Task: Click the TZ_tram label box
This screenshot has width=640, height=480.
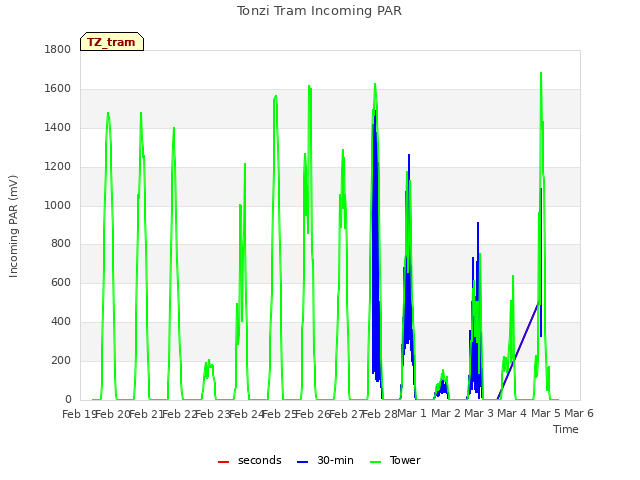Action: (112, 42)
